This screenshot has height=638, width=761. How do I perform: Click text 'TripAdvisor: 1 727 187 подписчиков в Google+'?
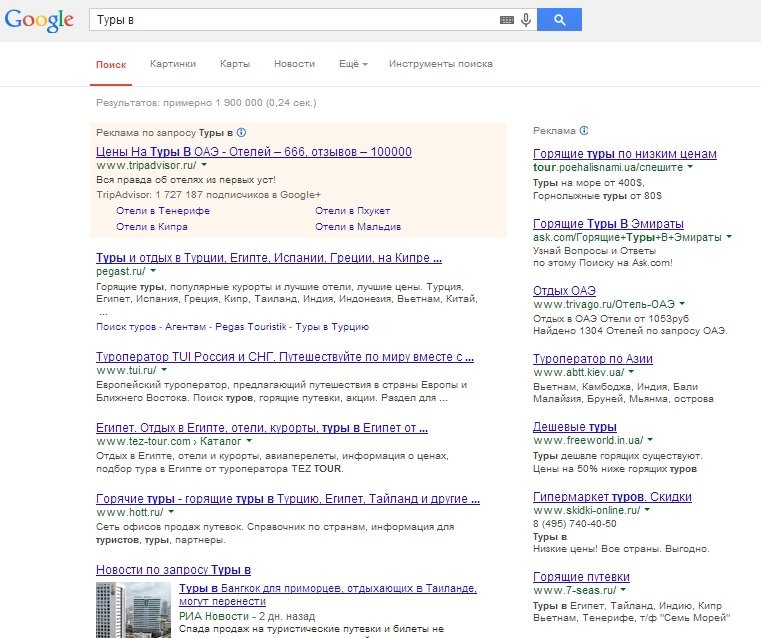[208, 195]
